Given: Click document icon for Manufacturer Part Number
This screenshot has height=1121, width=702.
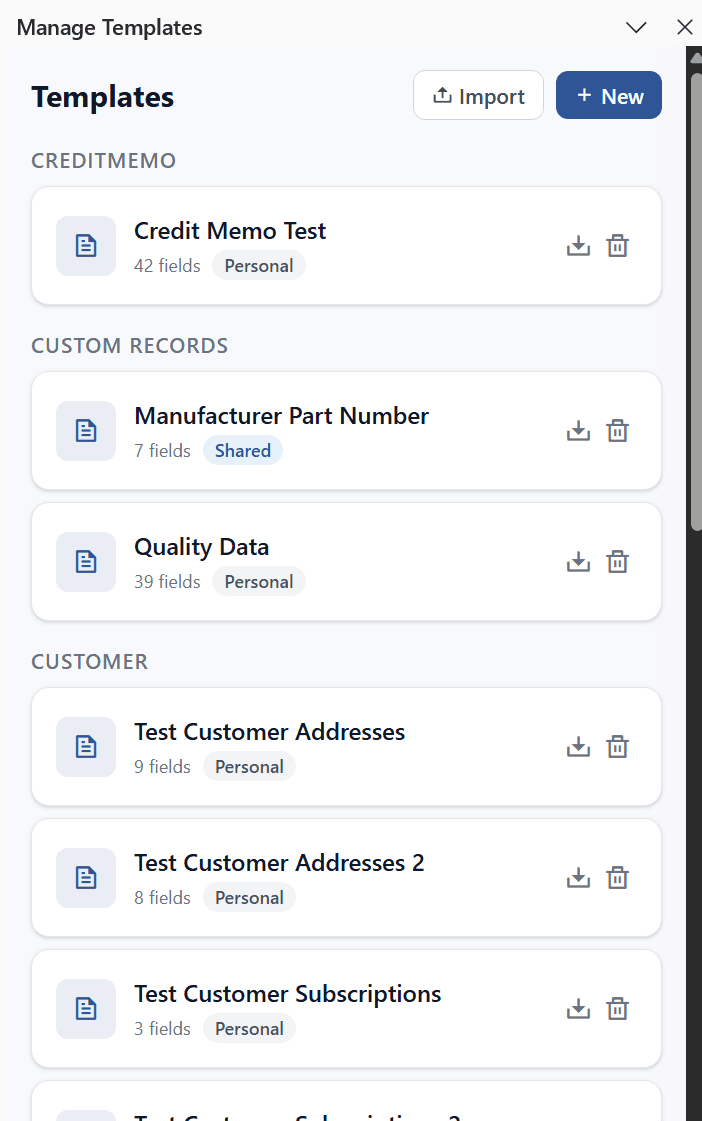Looking at the screenshot, I should (86, 431).
